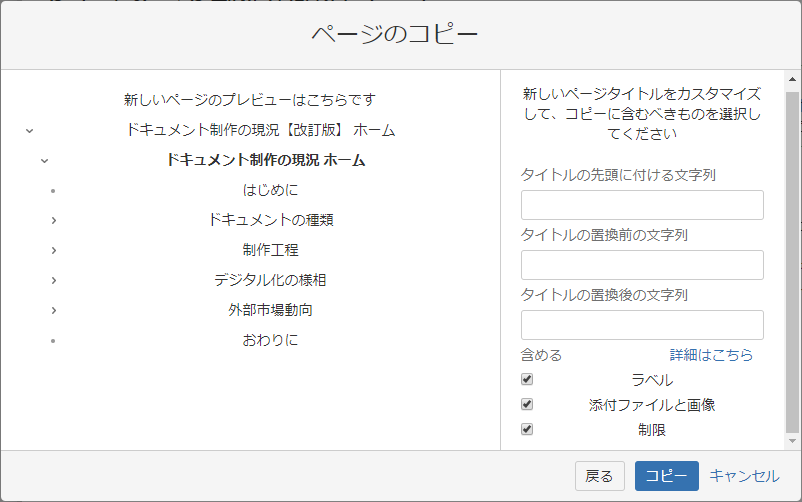Click the scrollbar down arrow

(x=793, y=441)
